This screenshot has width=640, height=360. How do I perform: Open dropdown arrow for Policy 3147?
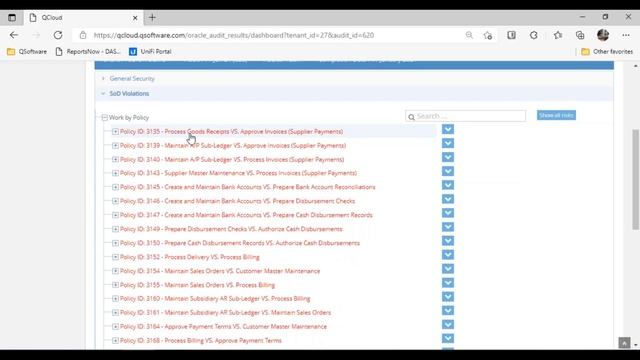448,213
